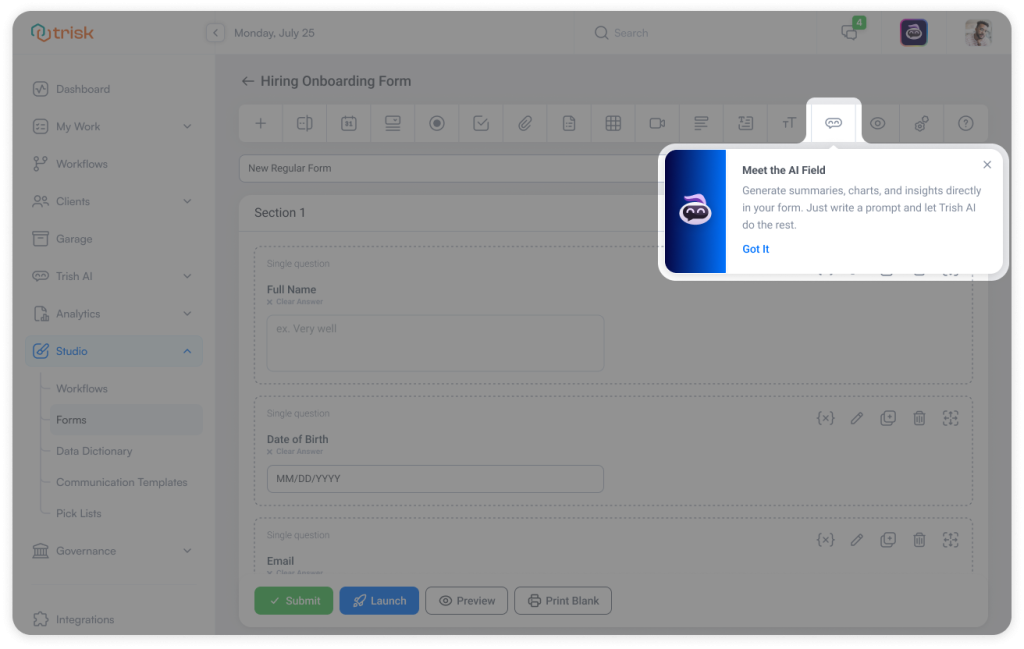The image size is (1024, 649).
Task: Toggle the eye visibility toolbar icon
Action: pyautogui.click(x=878, y=123)
